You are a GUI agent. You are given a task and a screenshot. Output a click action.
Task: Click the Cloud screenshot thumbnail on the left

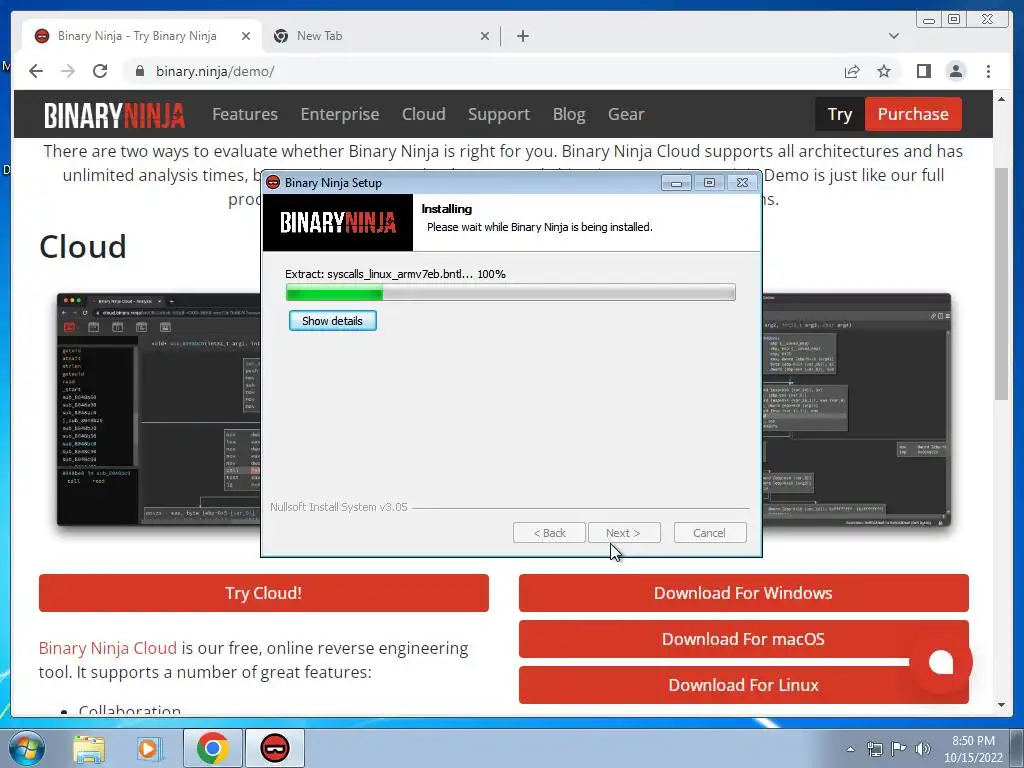click(x=159, y=409)
